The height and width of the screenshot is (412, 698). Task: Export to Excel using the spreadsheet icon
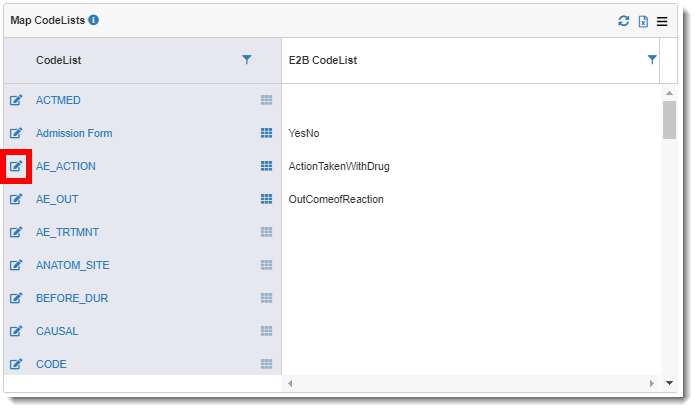[643, 21]
